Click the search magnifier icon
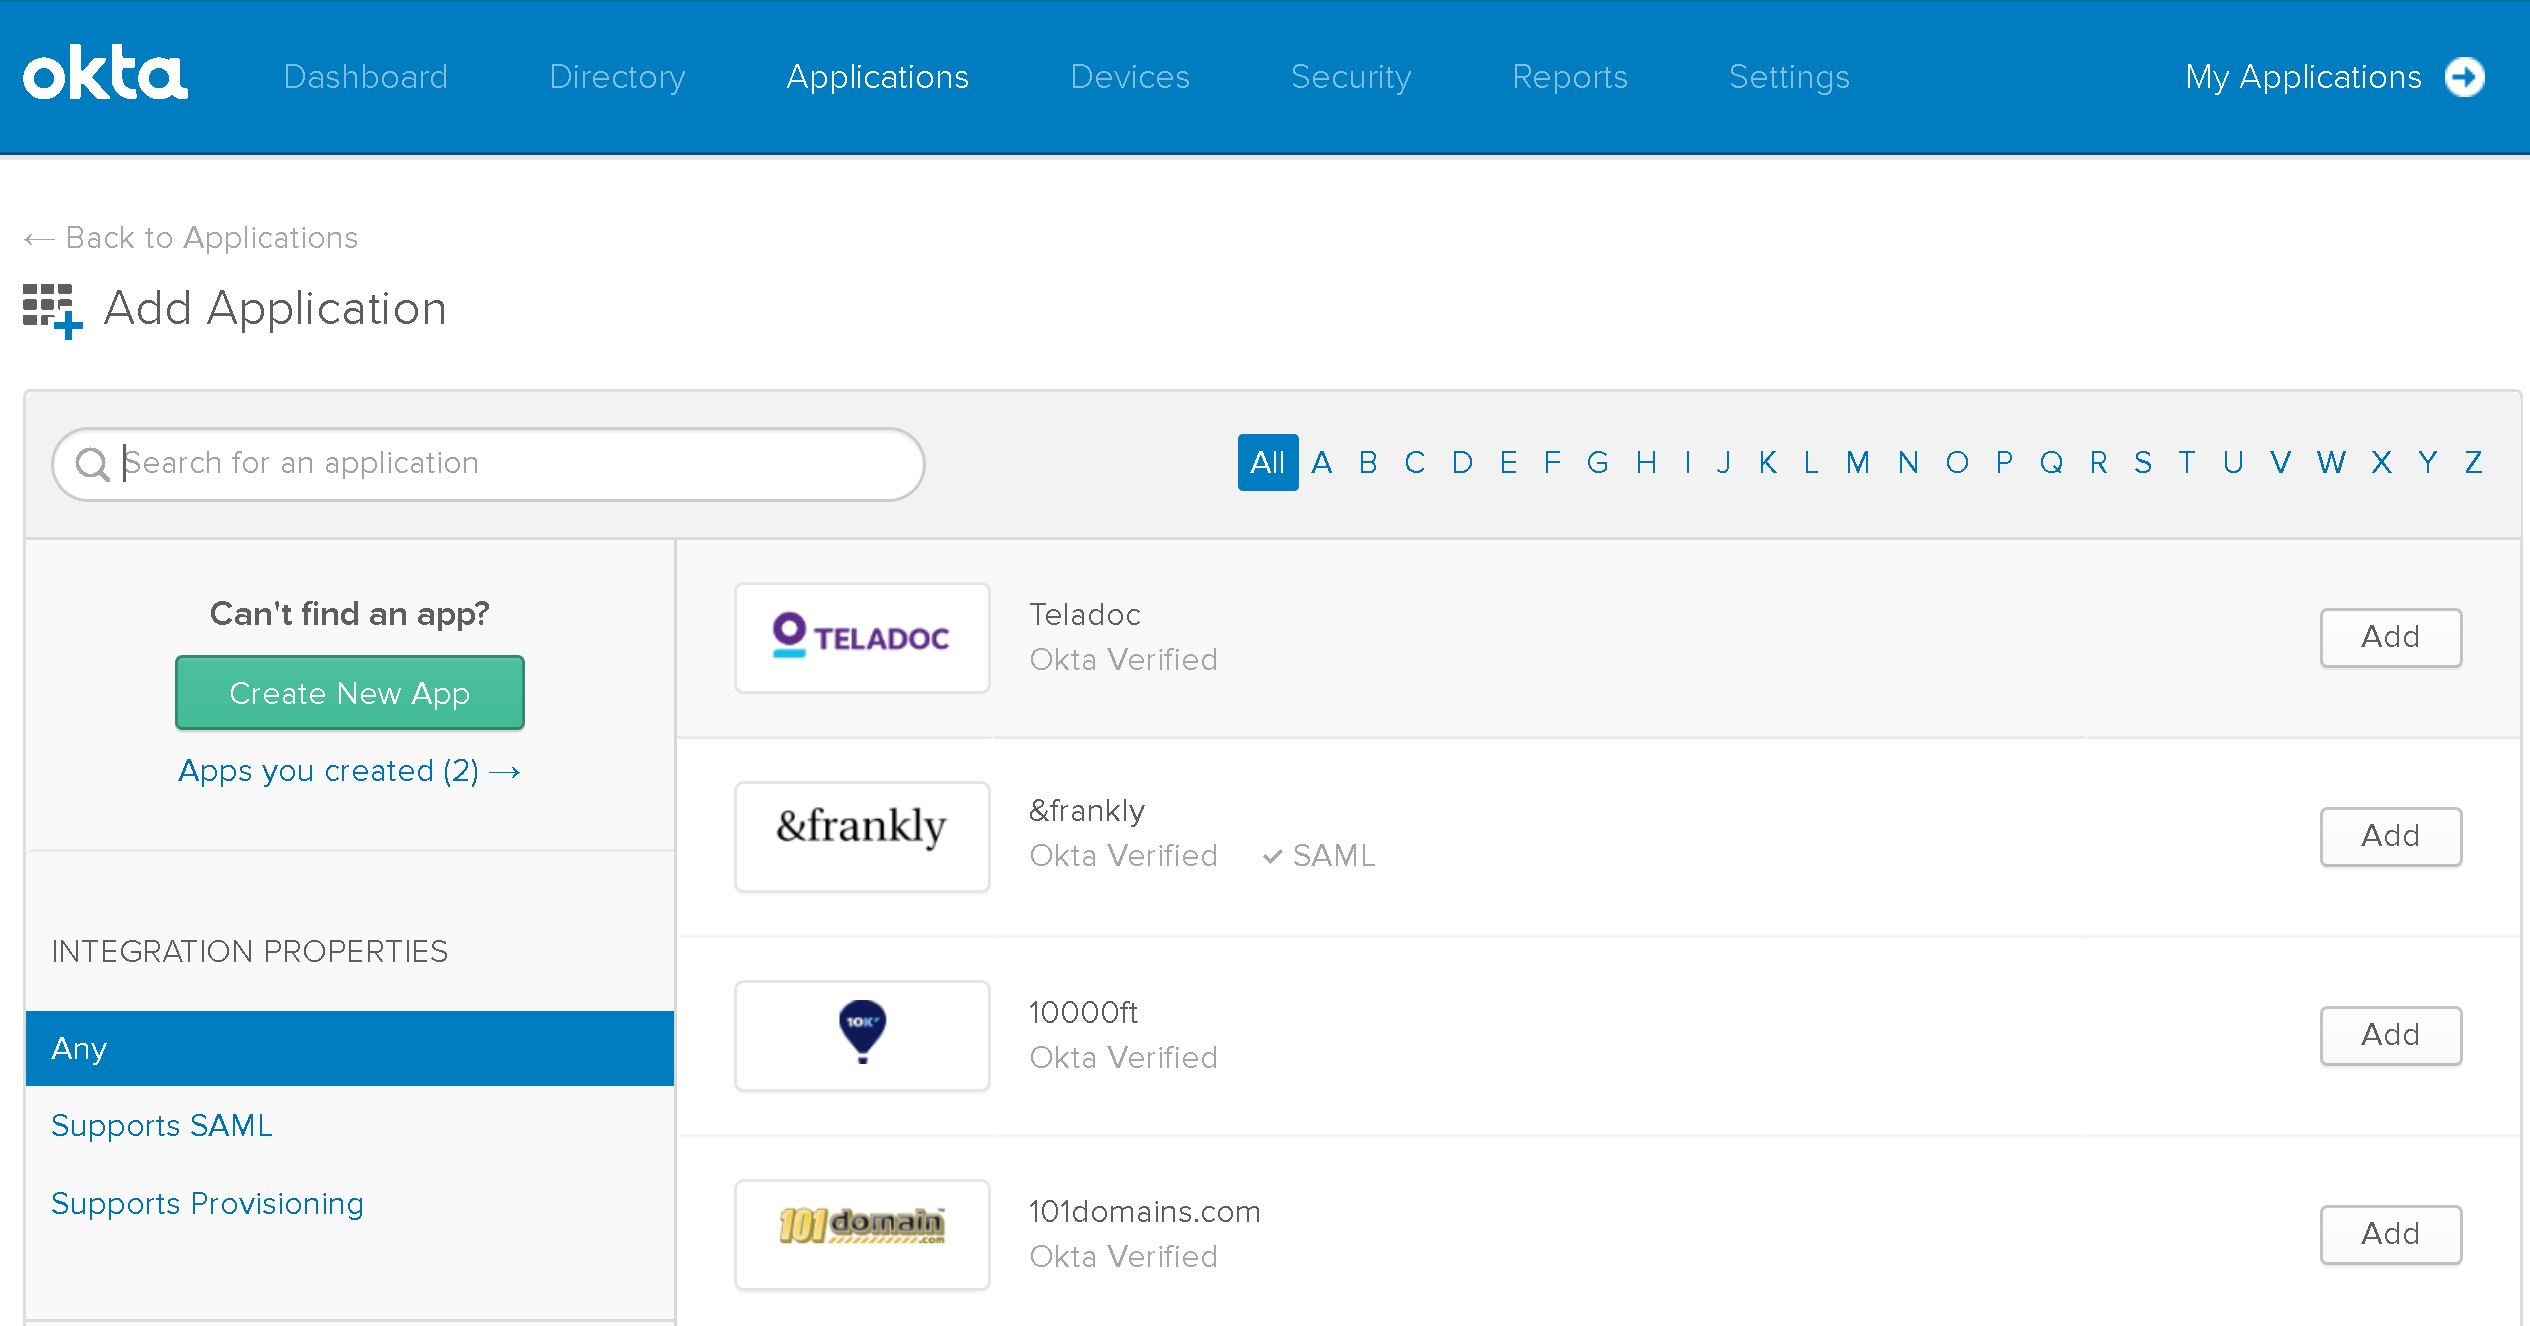The height and width of the screenshot is (1326, 2530). coord(93,464)
